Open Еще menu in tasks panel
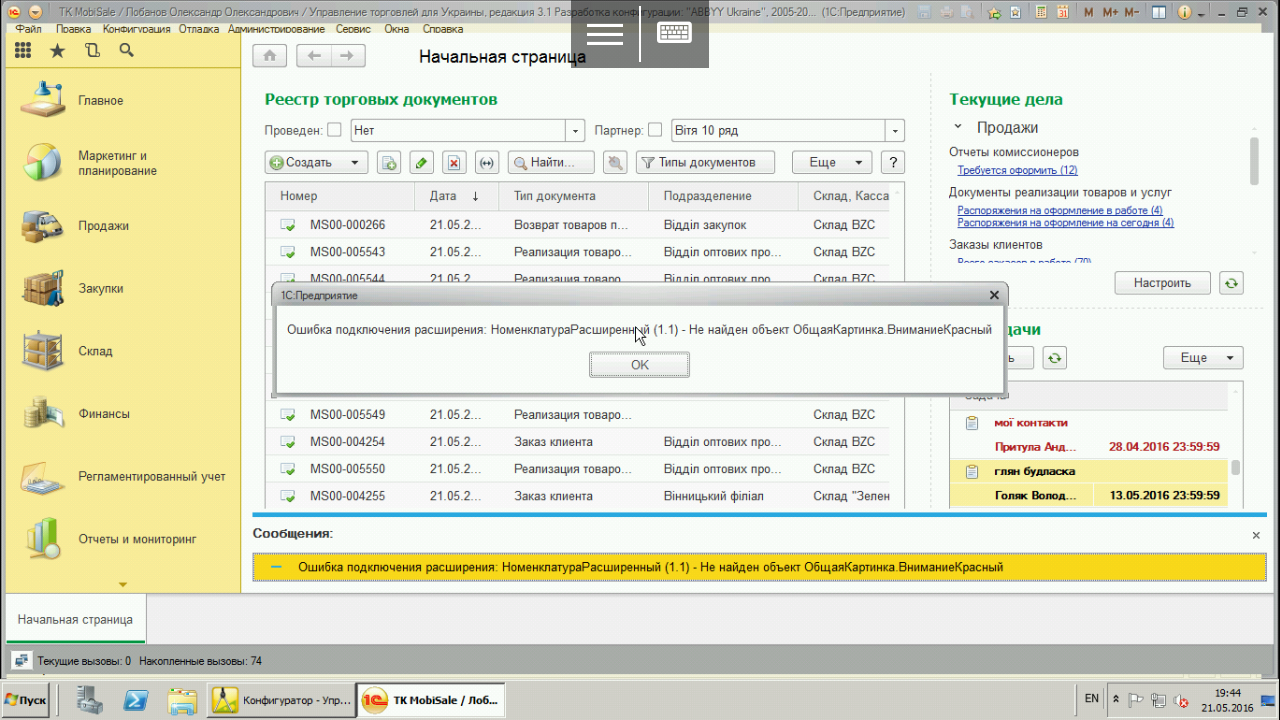The image size is (1280, 720). pyautogui.click(x=1203, y=358)
